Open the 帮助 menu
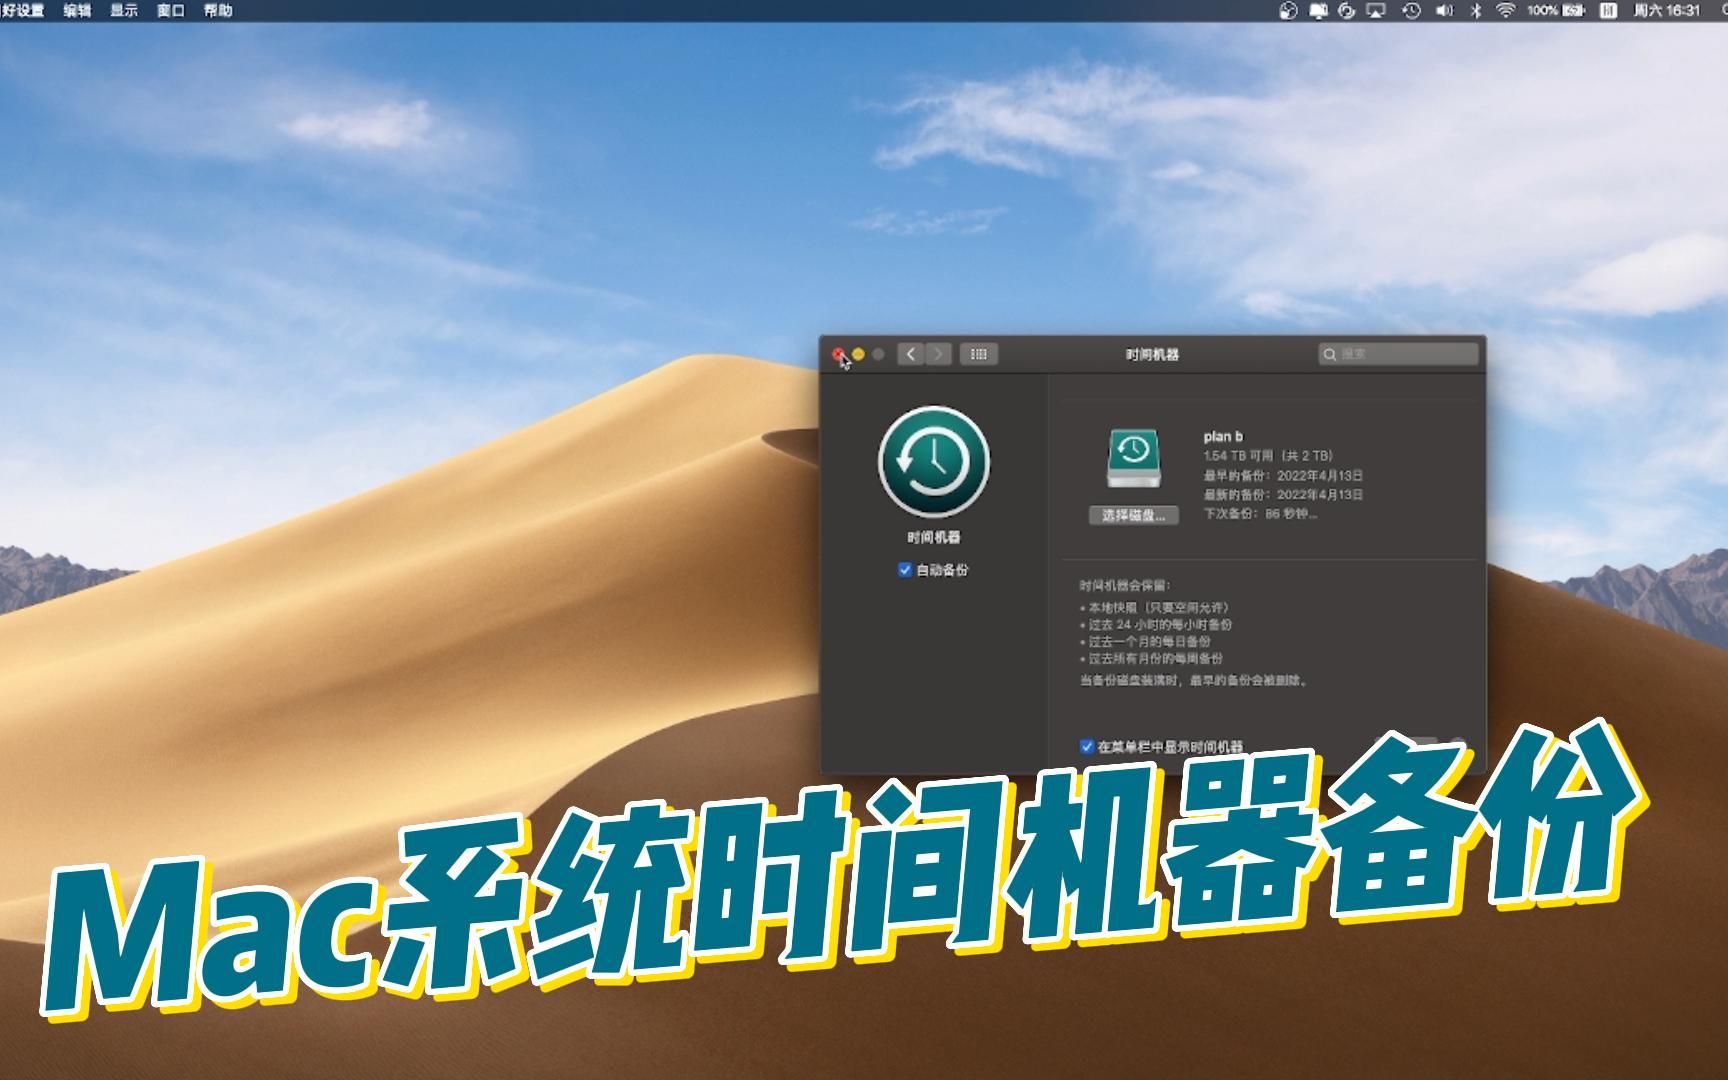The image size is (1728, 1080). click(x=219, y=13)
